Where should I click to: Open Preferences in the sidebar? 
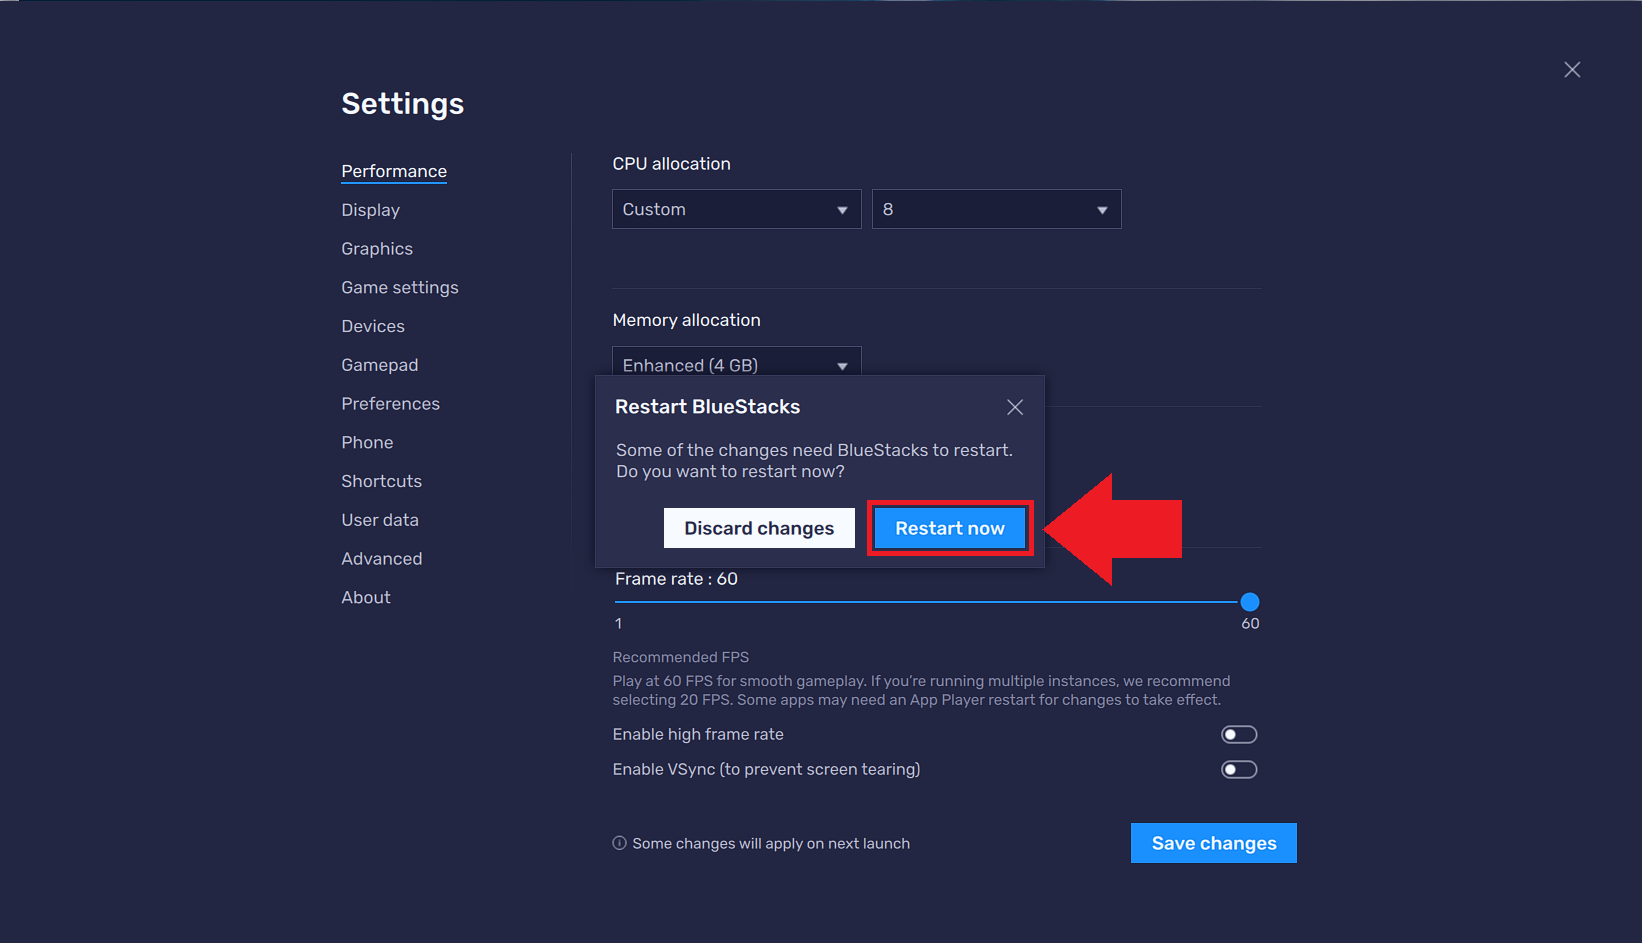(x=390, y=404)
